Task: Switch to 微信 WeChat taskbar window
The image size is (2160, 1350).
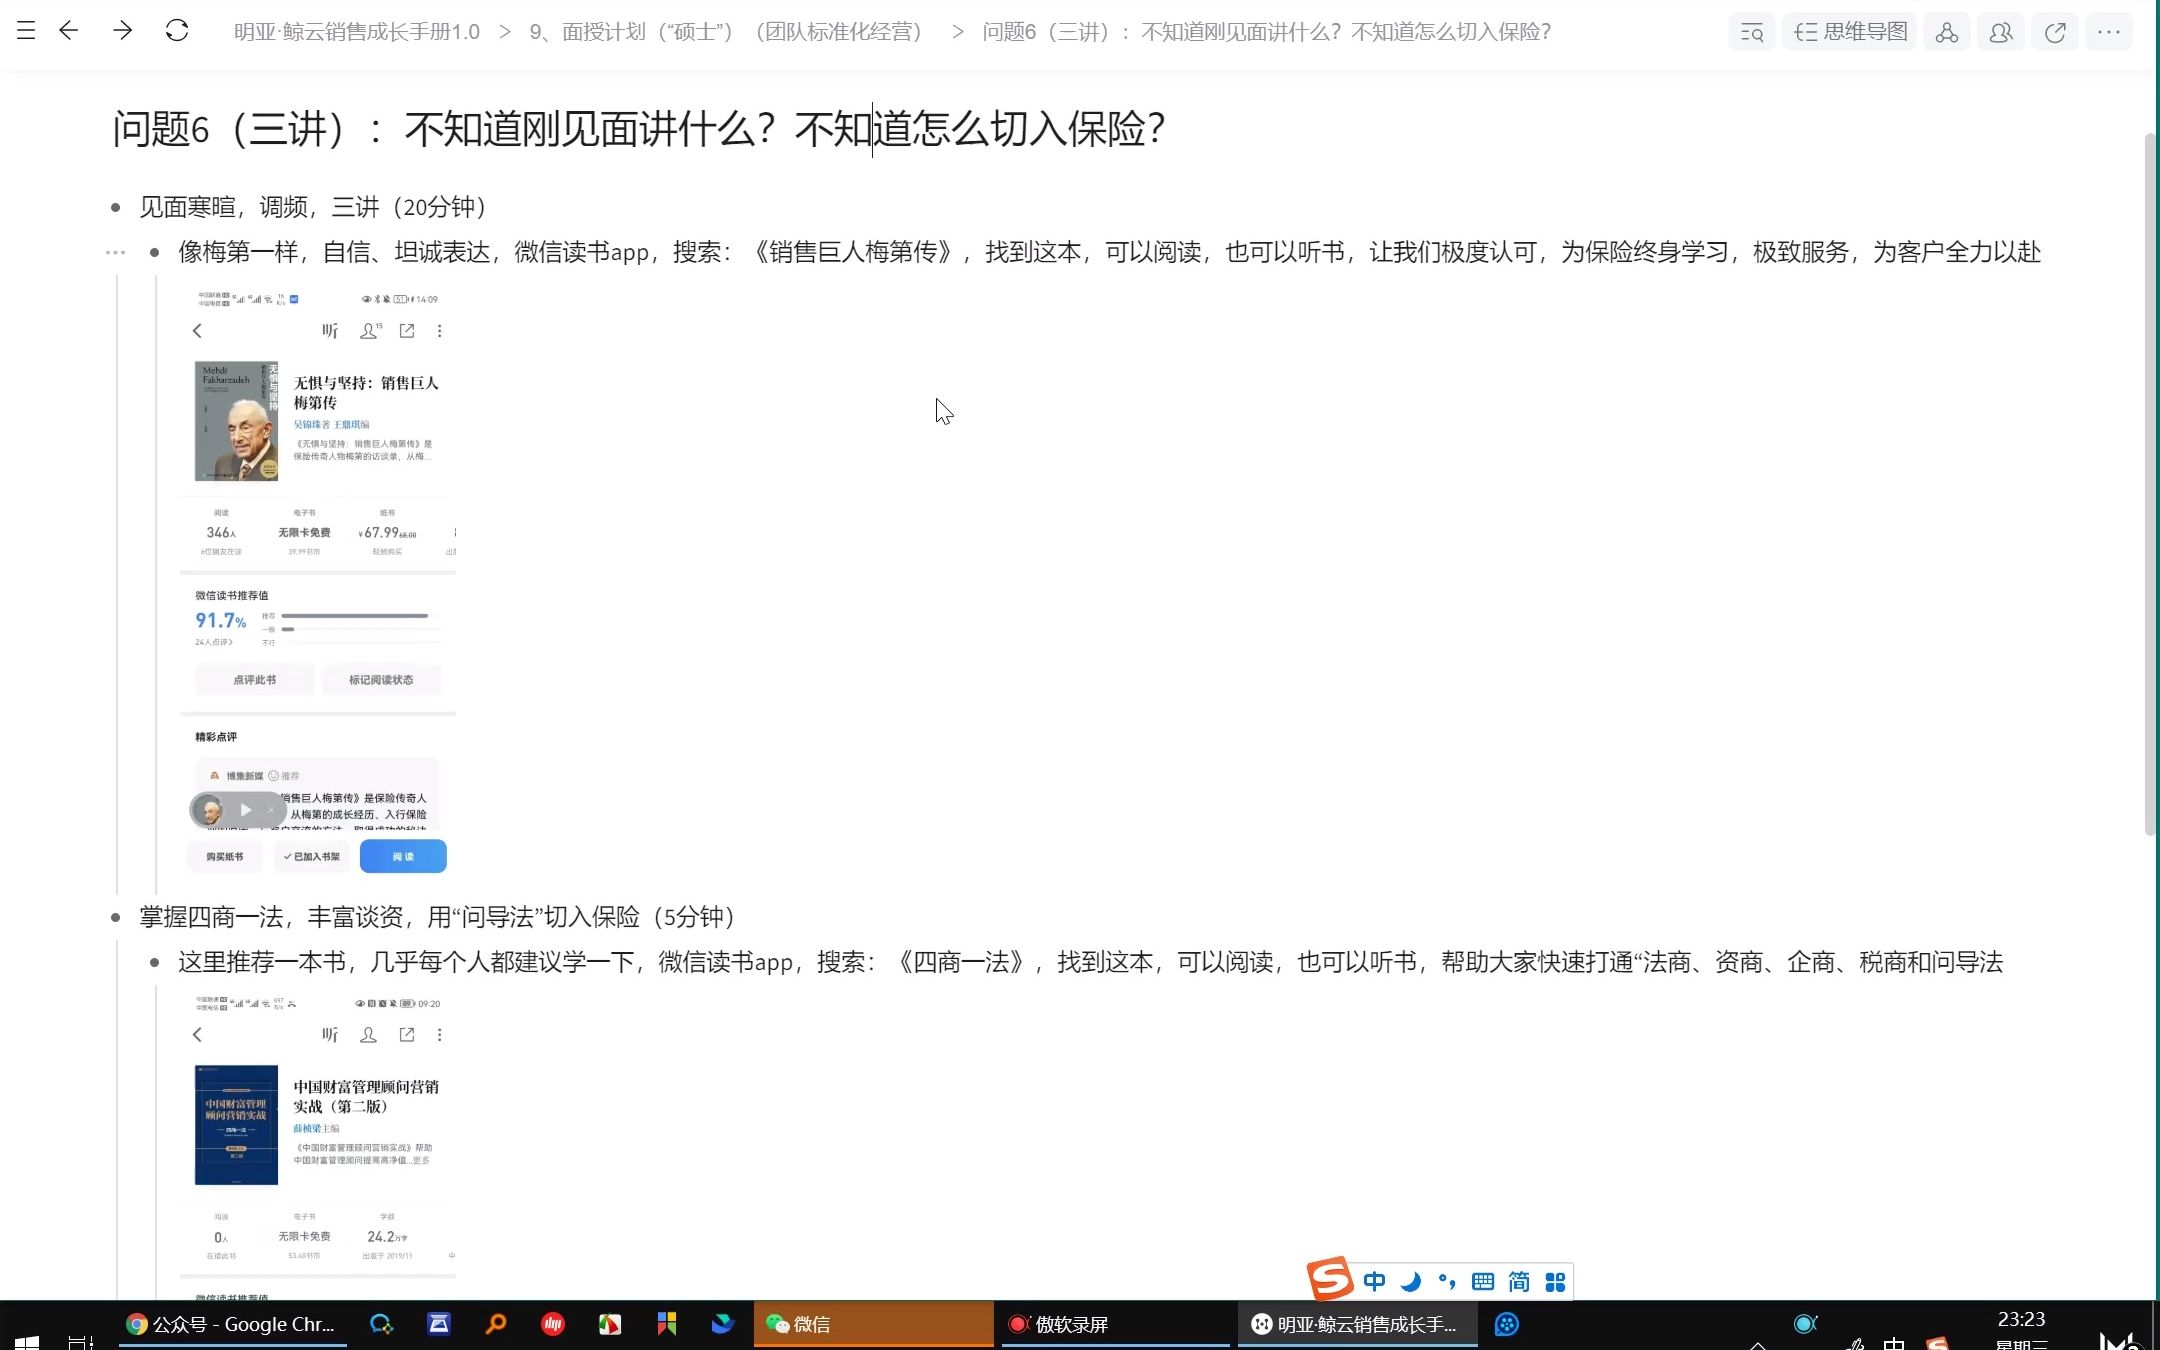Action: pos(873,1324)
